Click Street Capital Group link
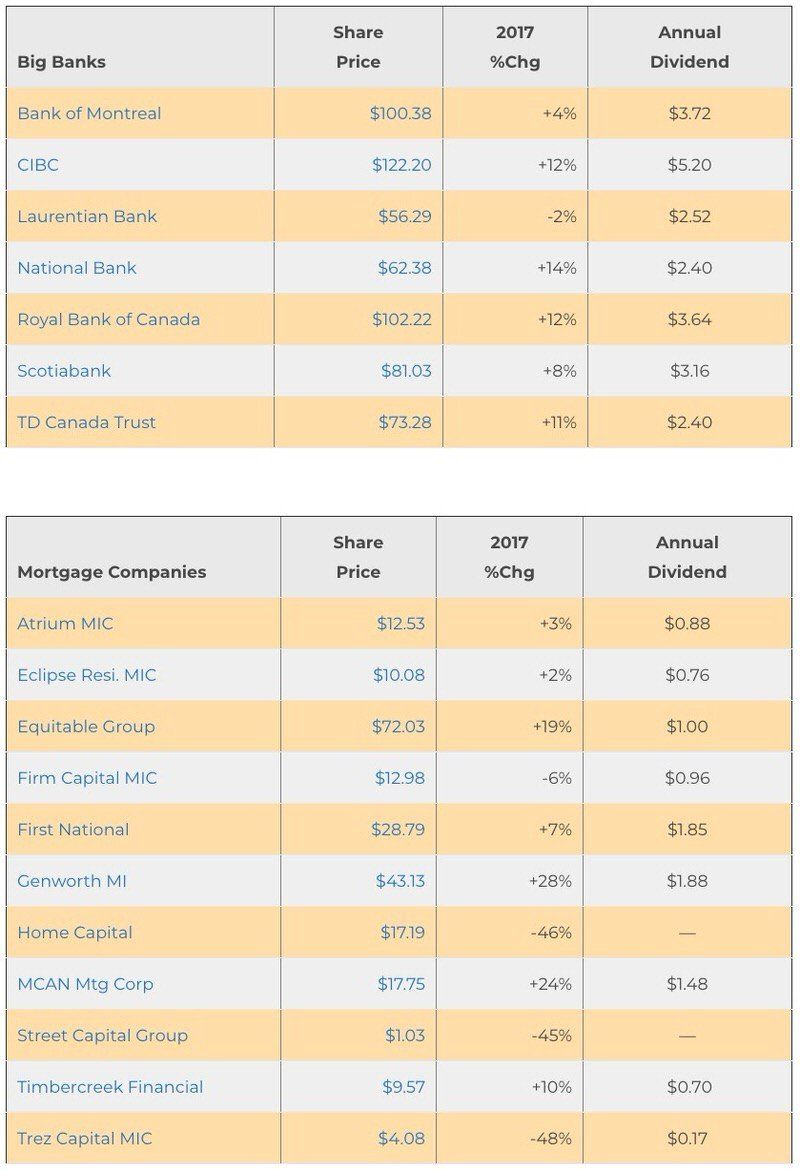The image size is (800, 1170). tap(102, 1035)
